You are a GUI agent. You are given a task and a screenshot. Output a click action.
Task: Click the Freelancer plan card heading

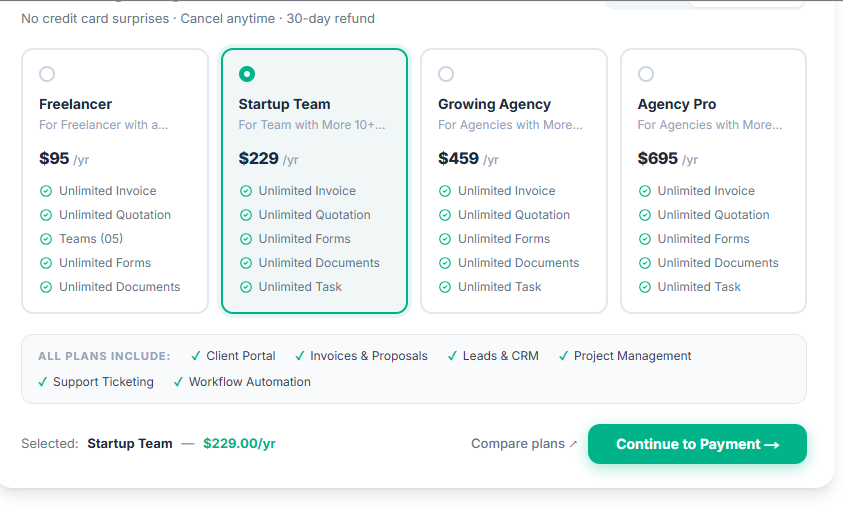tap(75, 104)
